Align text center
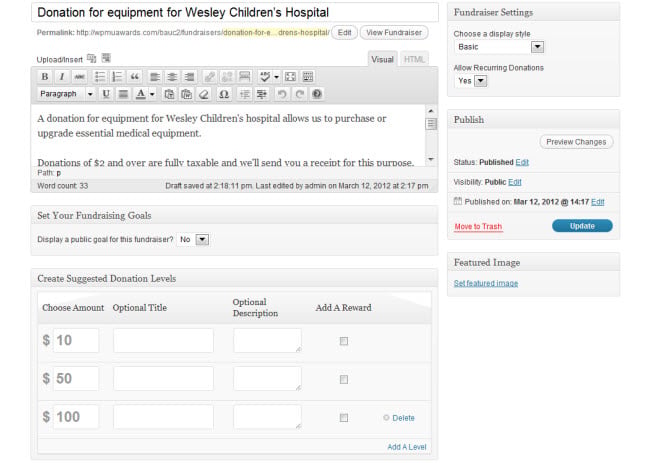The image size is (650, 463). tap(172, 77)
